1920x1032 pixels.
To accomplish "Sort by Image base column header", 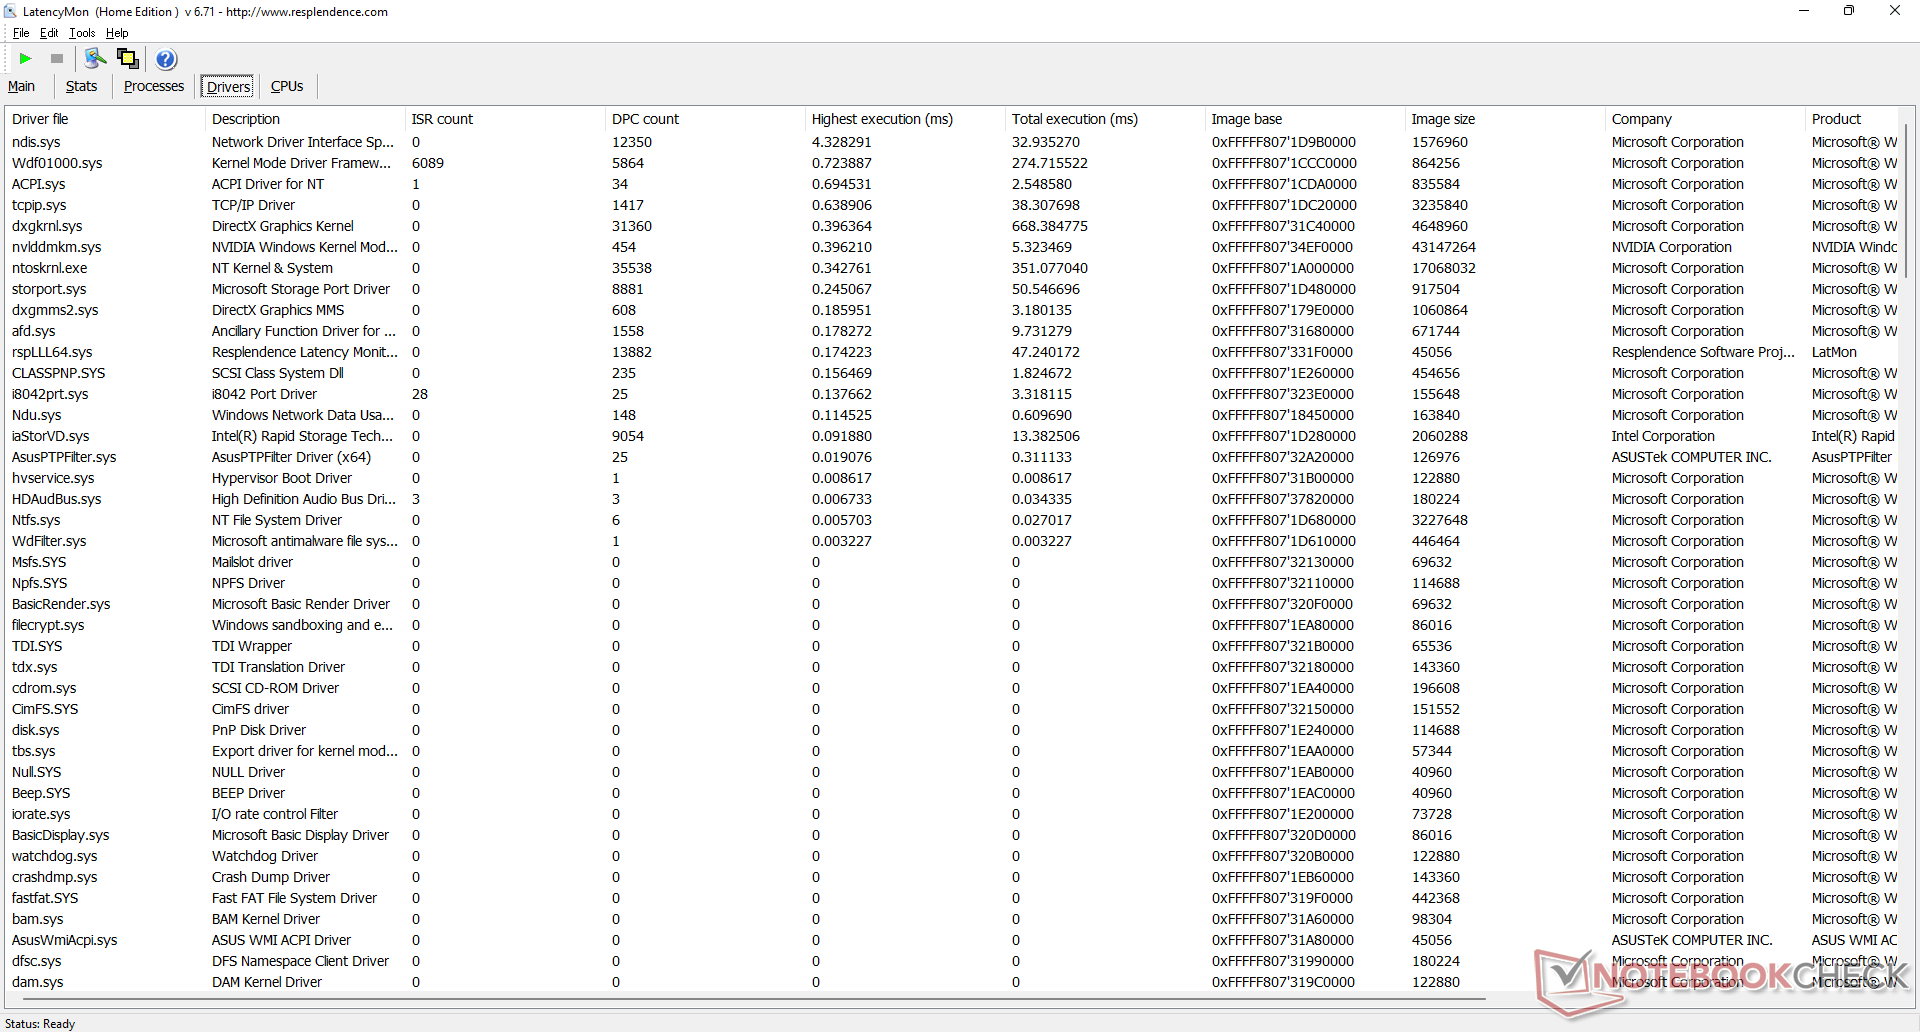I will 1305,119.
